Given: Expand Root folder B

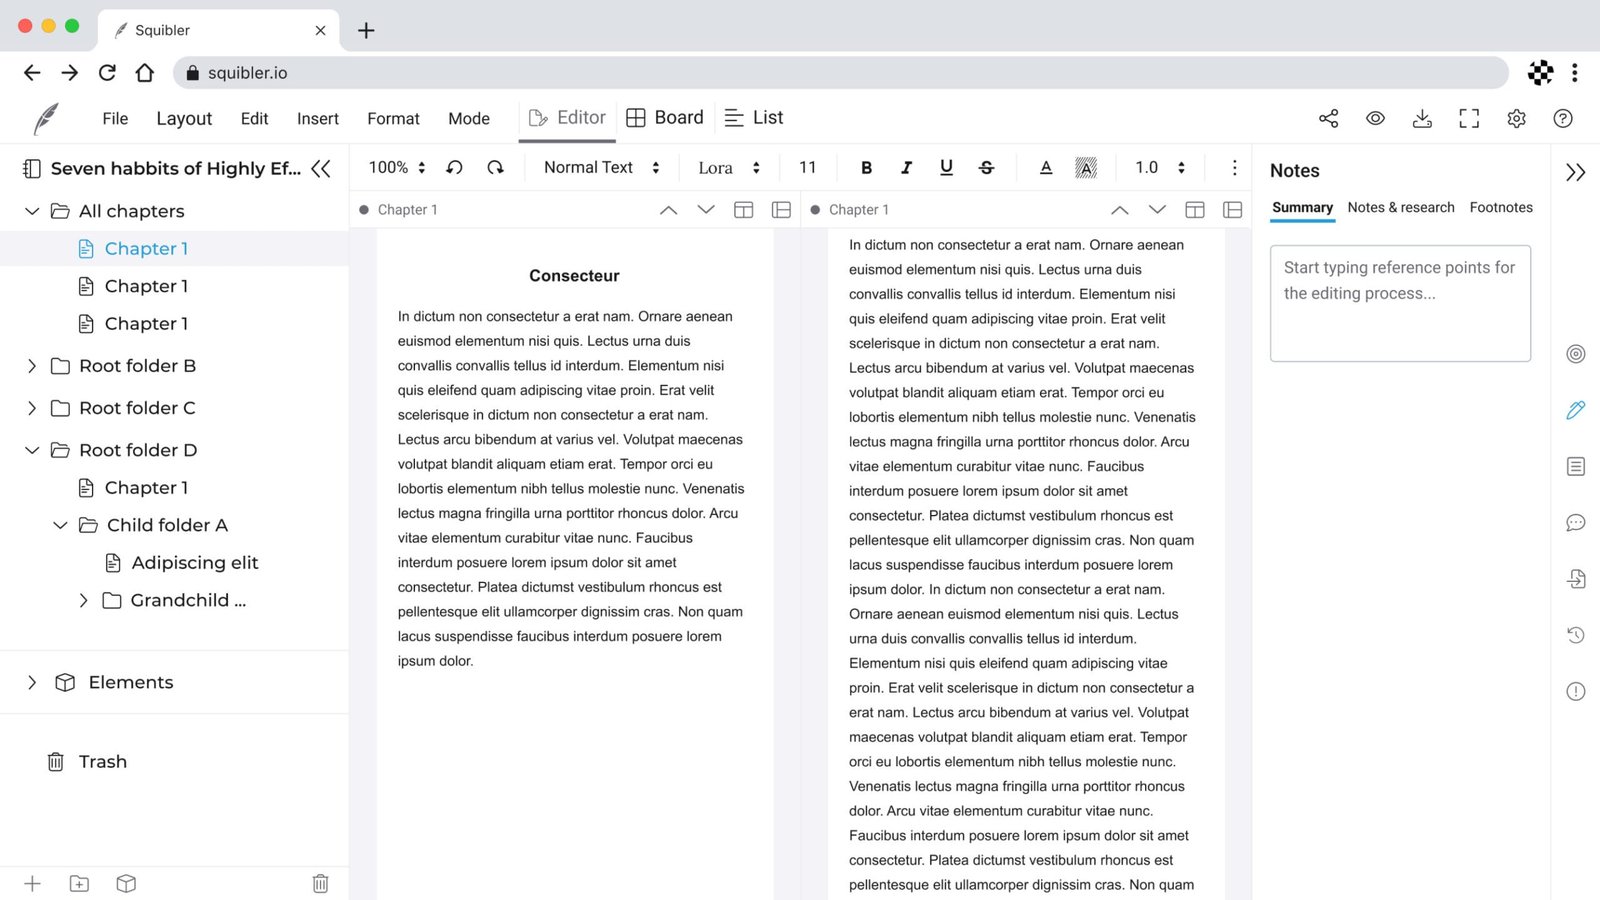Looking at the screenshot, I should coord(32,366).
